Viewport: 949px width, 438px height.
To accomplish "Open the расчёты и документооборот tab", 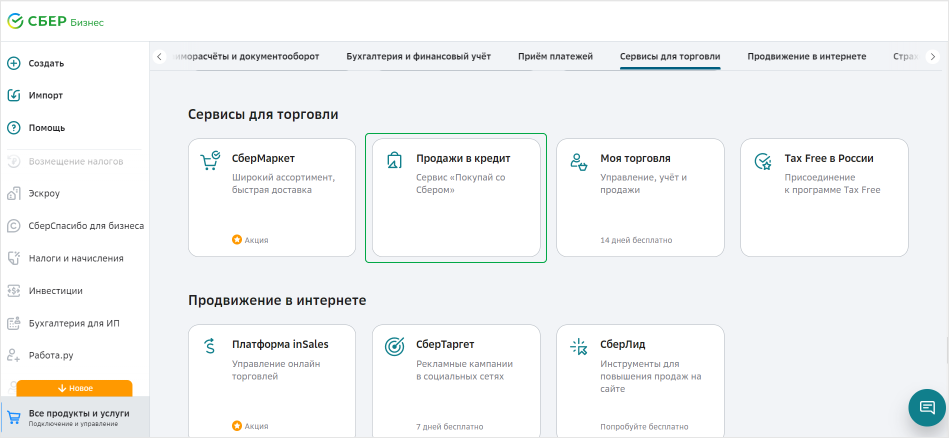I will [x=246, y=56].
